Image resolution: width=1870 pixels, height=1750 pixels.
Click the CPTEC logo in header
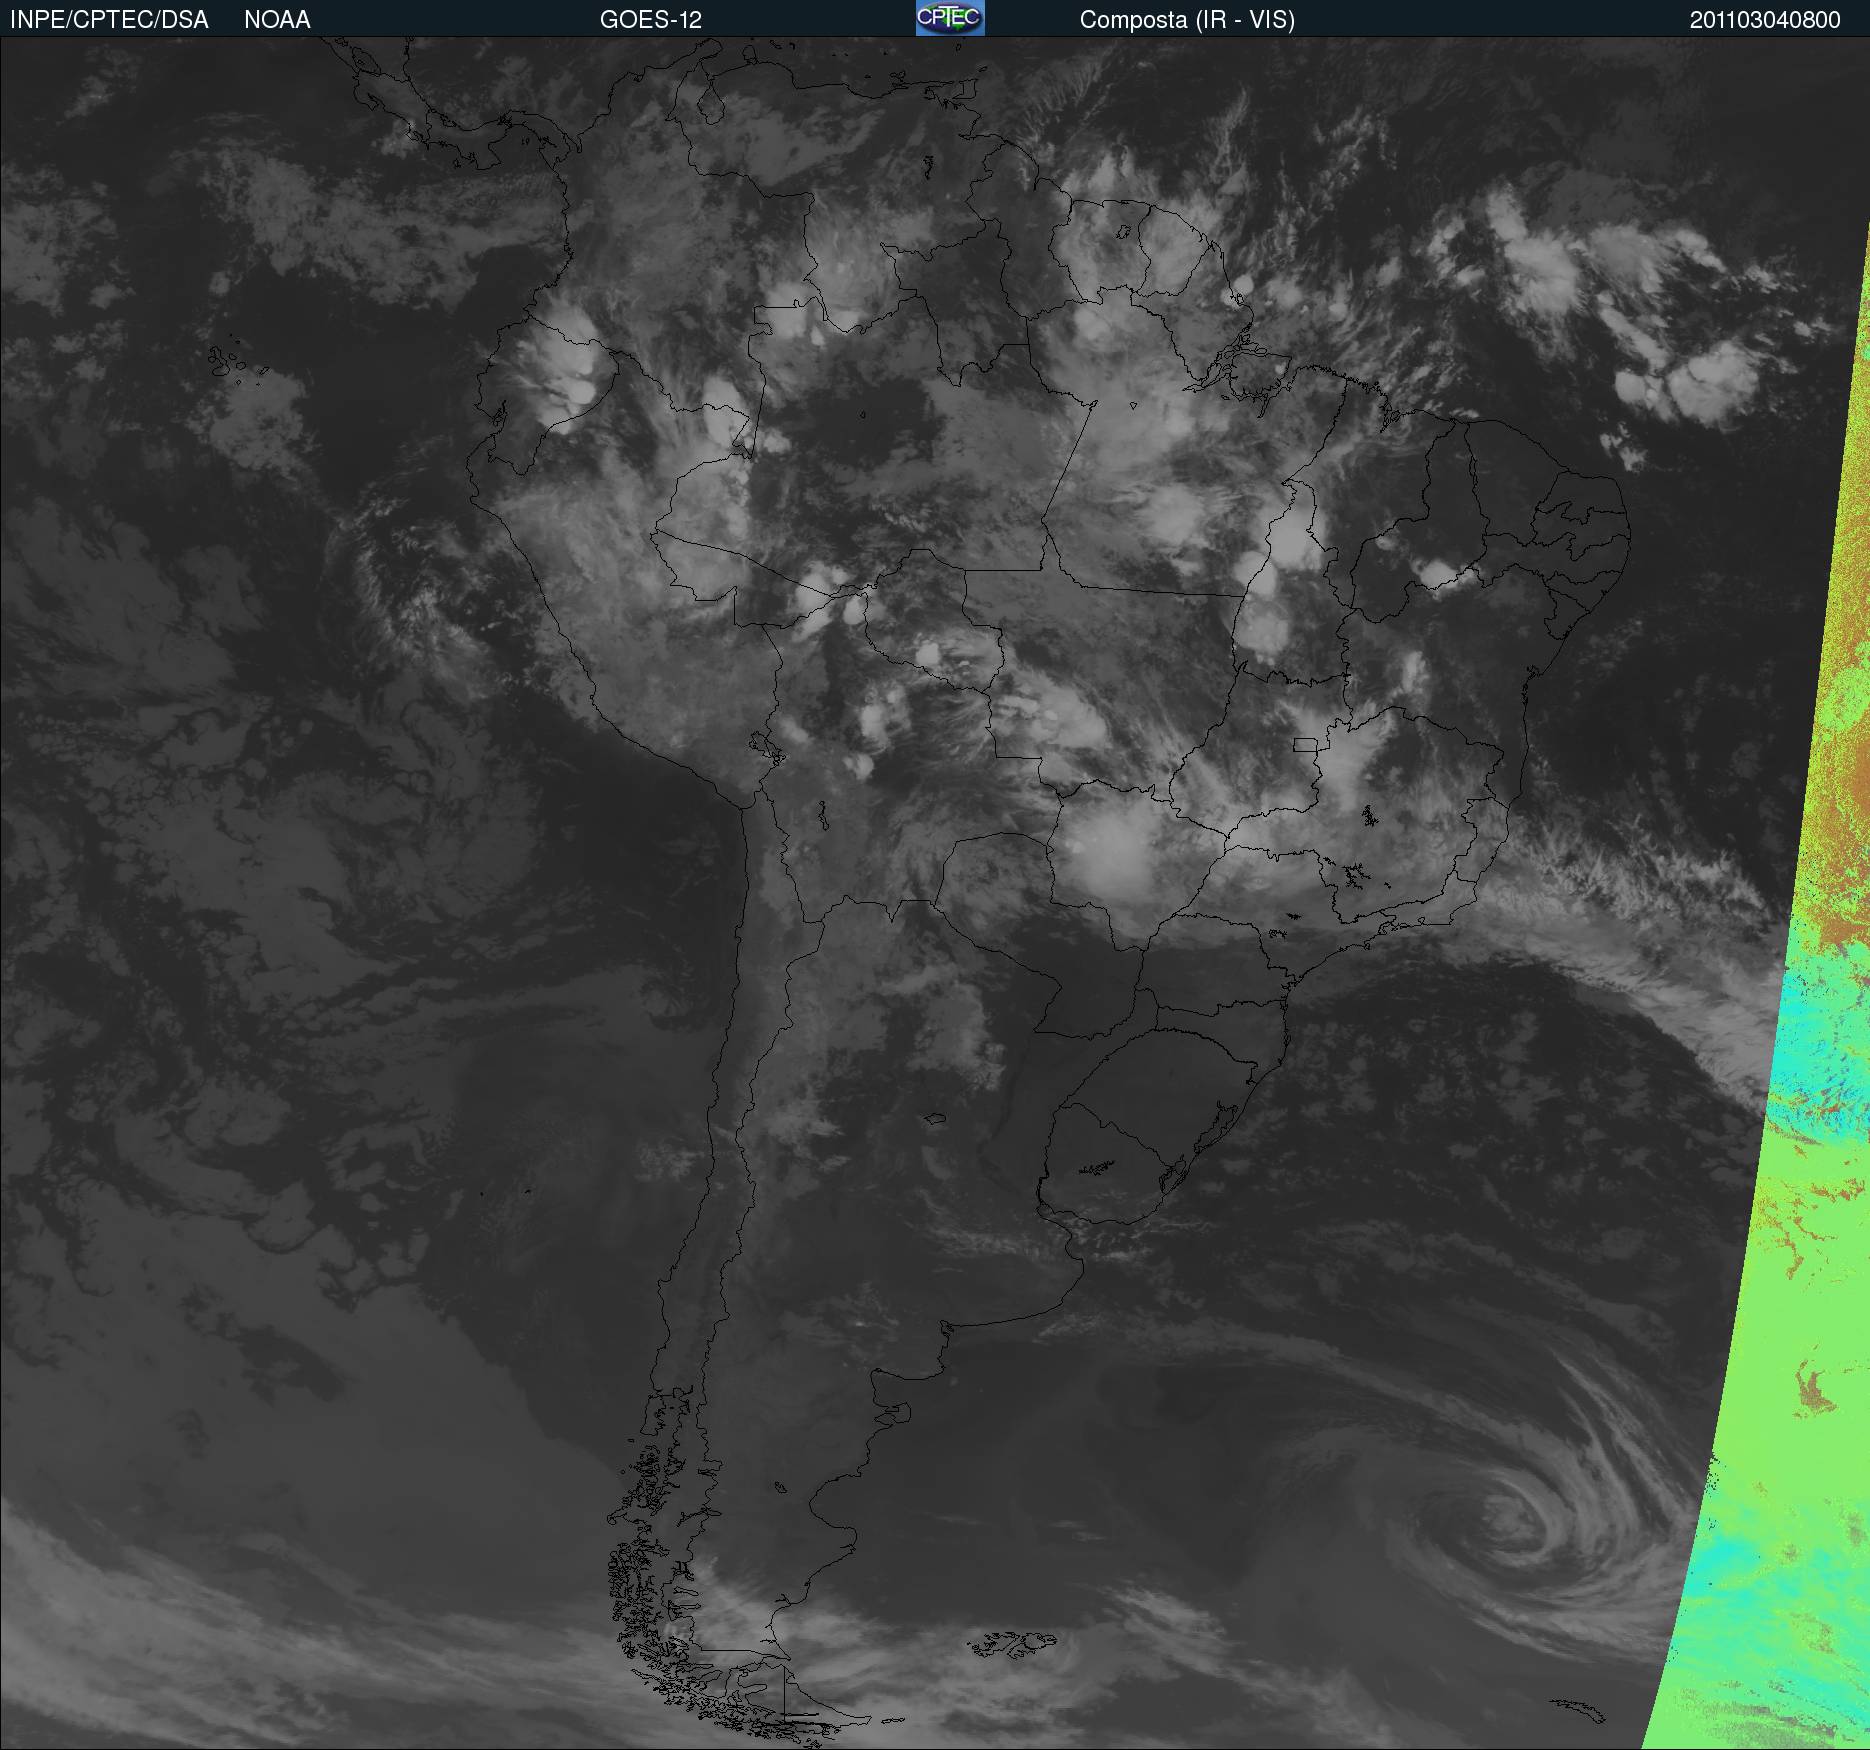[950, 18]
